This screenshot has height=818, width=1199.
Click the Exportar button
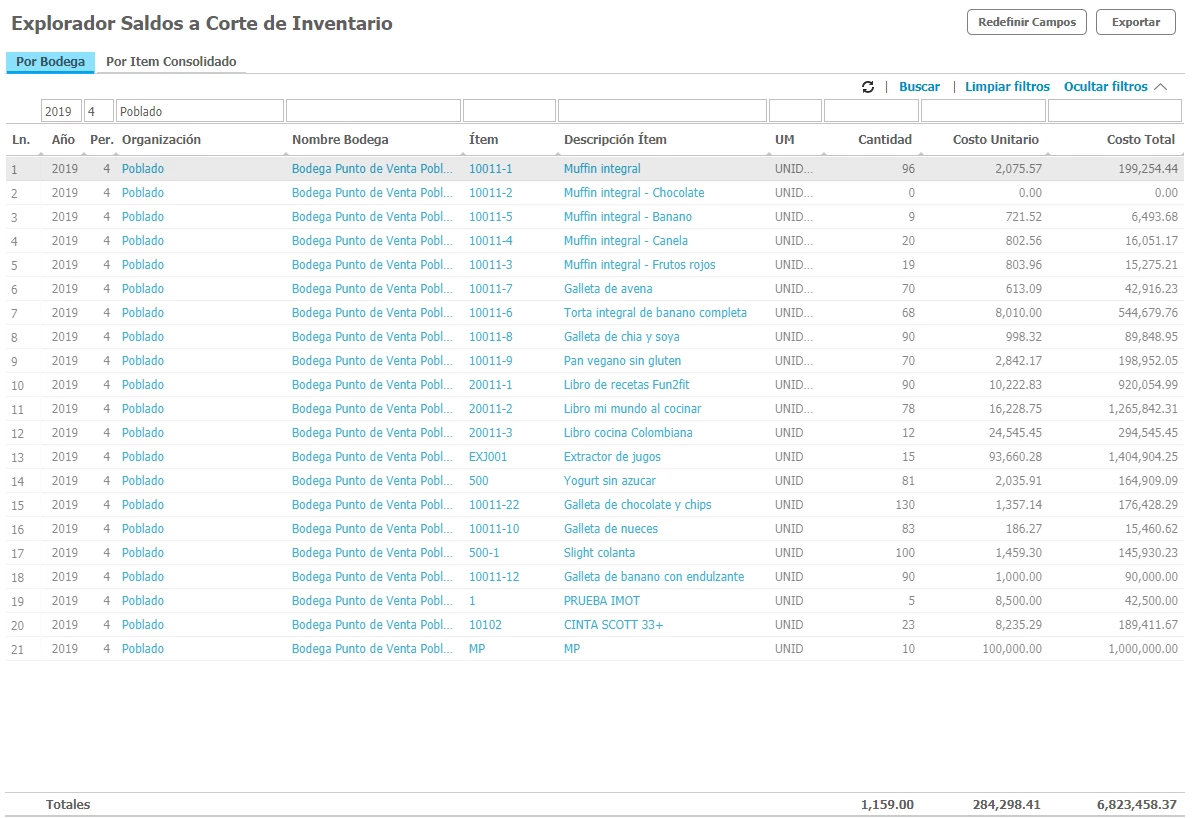tap(1135, 22)
